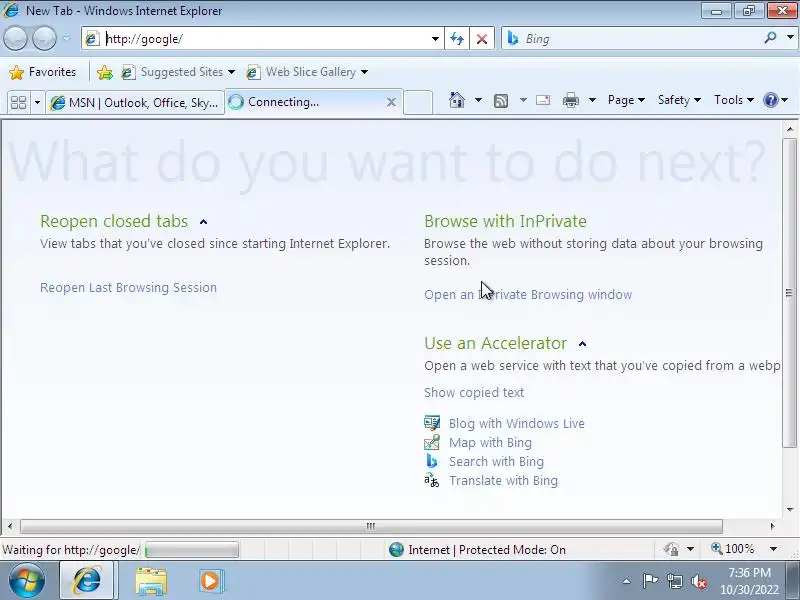Image resolution: width=800 pixels, height=600 pixels.
Task: Click the vertical scrollbar thumb
Action: (790, 292)
